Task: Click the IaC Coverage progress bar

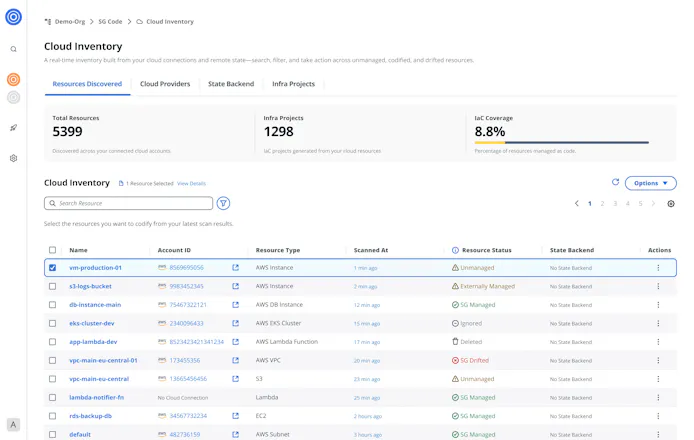Action: tap(562, 143)
